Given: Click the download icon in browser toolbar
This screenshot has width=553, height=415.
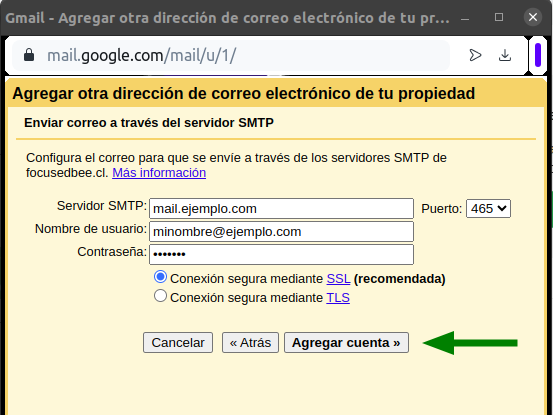Looking at the screenshot, I should pyautogui.click(x=505, y=55).
